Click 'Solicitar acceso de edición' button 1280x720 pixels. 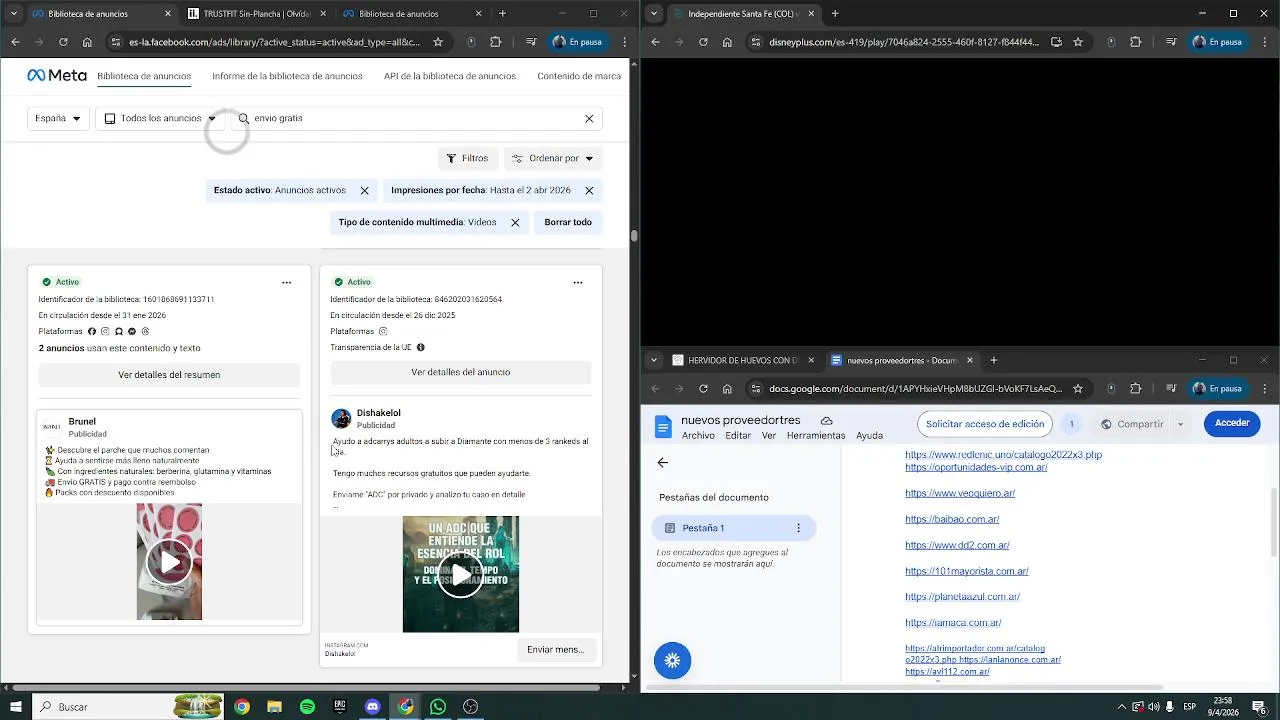tap(985, 424)
